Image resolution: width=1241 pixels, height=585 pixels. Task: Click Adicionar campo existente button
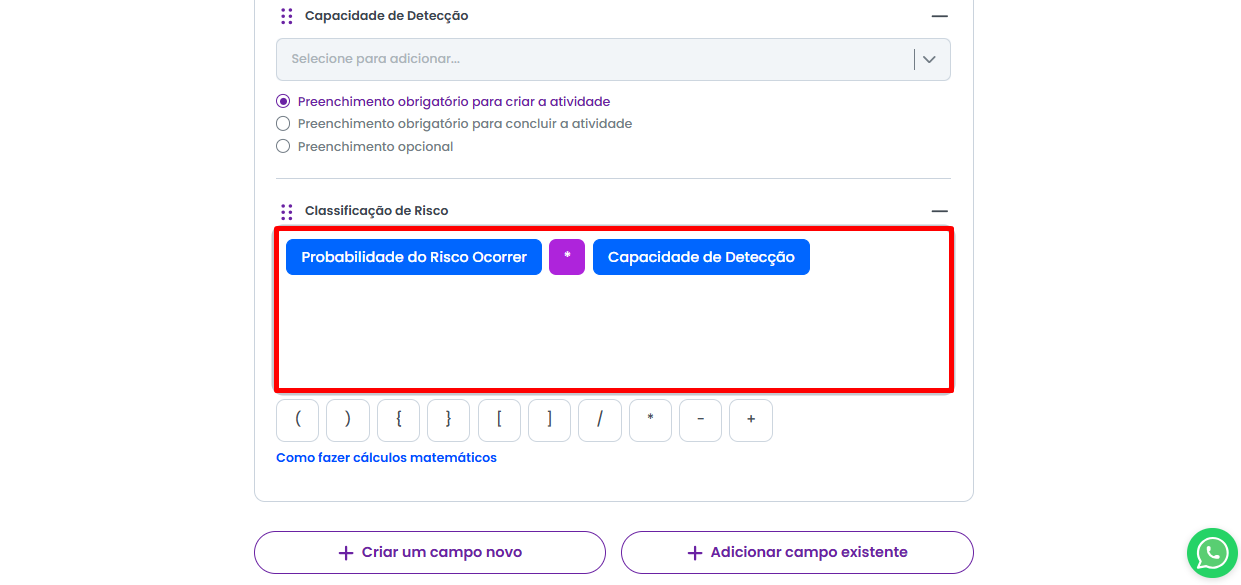tap(797, 553)
